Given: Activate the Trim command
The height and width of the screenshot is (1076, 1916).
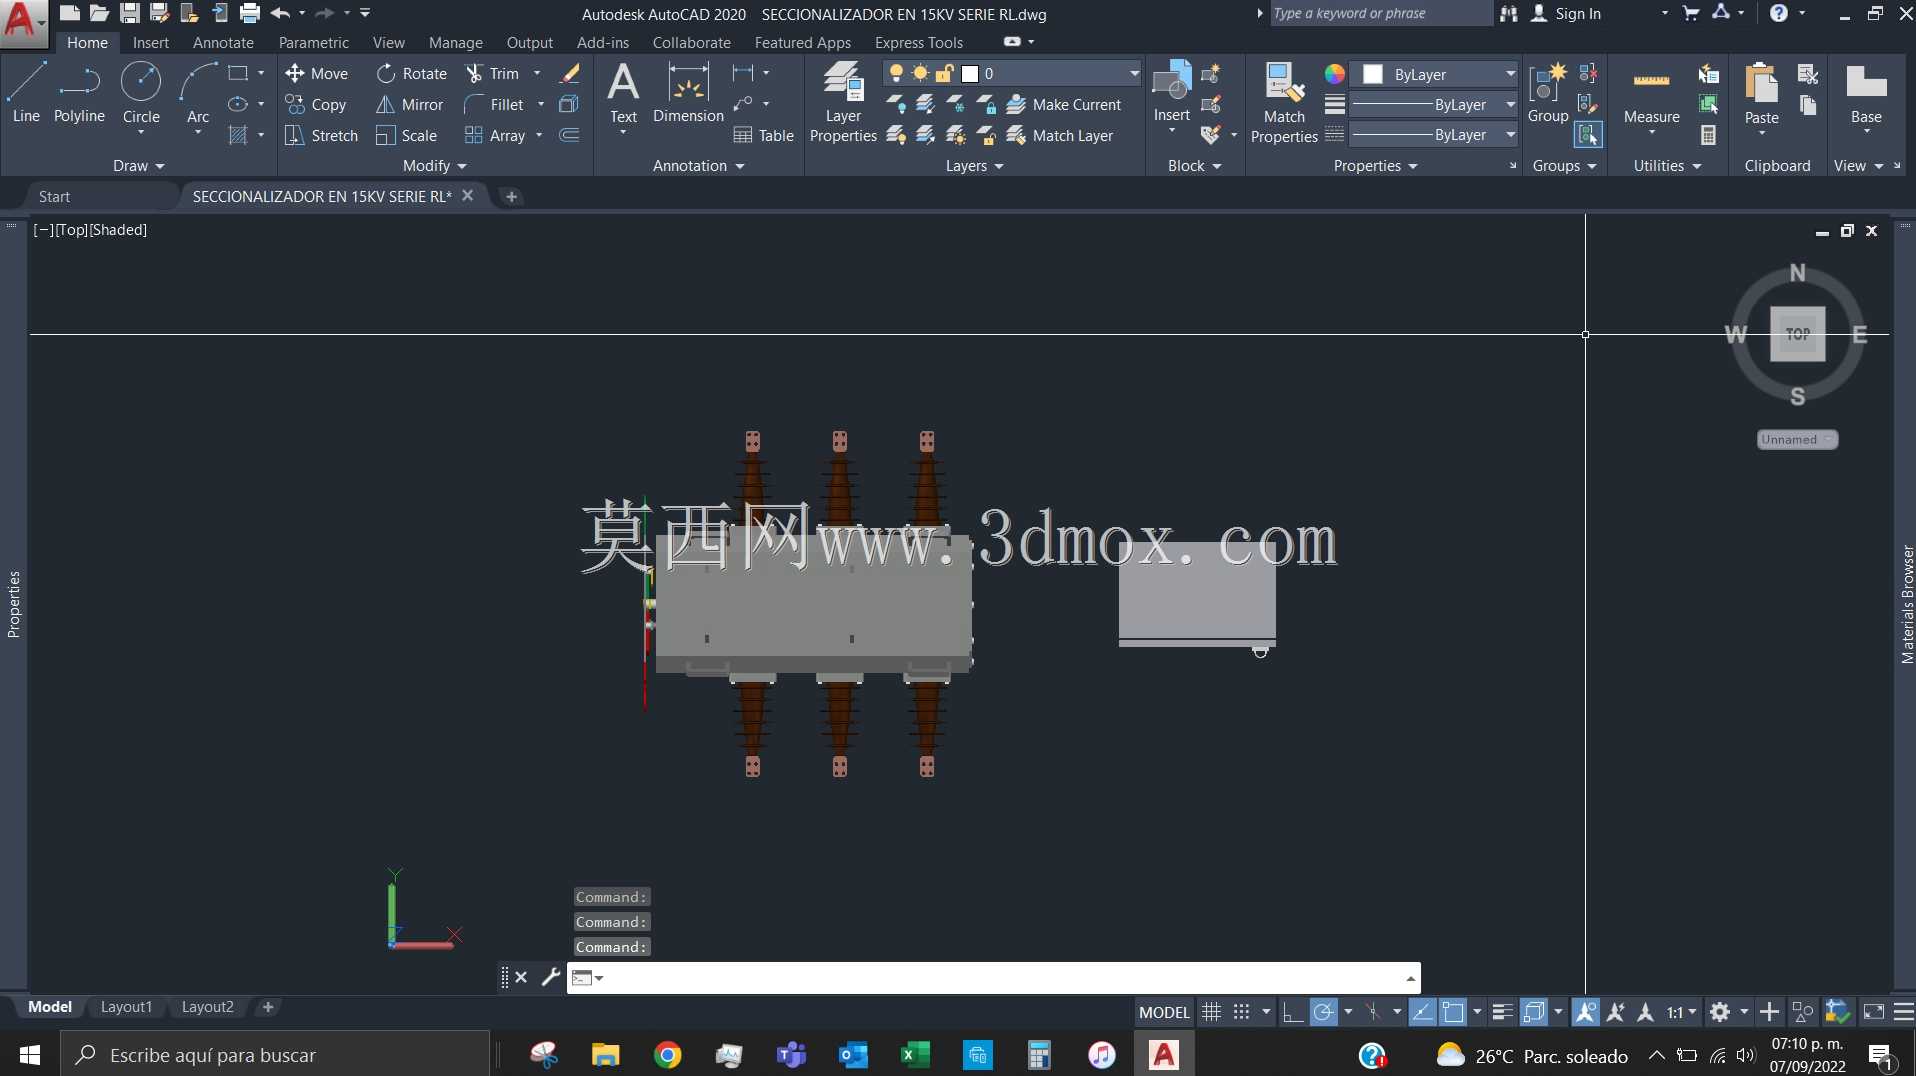Looking at the screenshot, I should [493, 73].
